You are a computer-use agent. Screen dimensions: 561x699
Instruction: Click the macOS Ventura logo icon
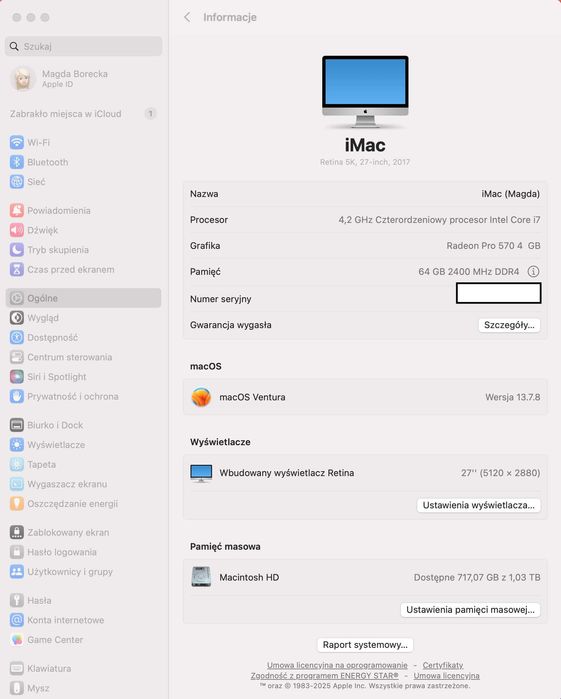[x=201, y=397]
